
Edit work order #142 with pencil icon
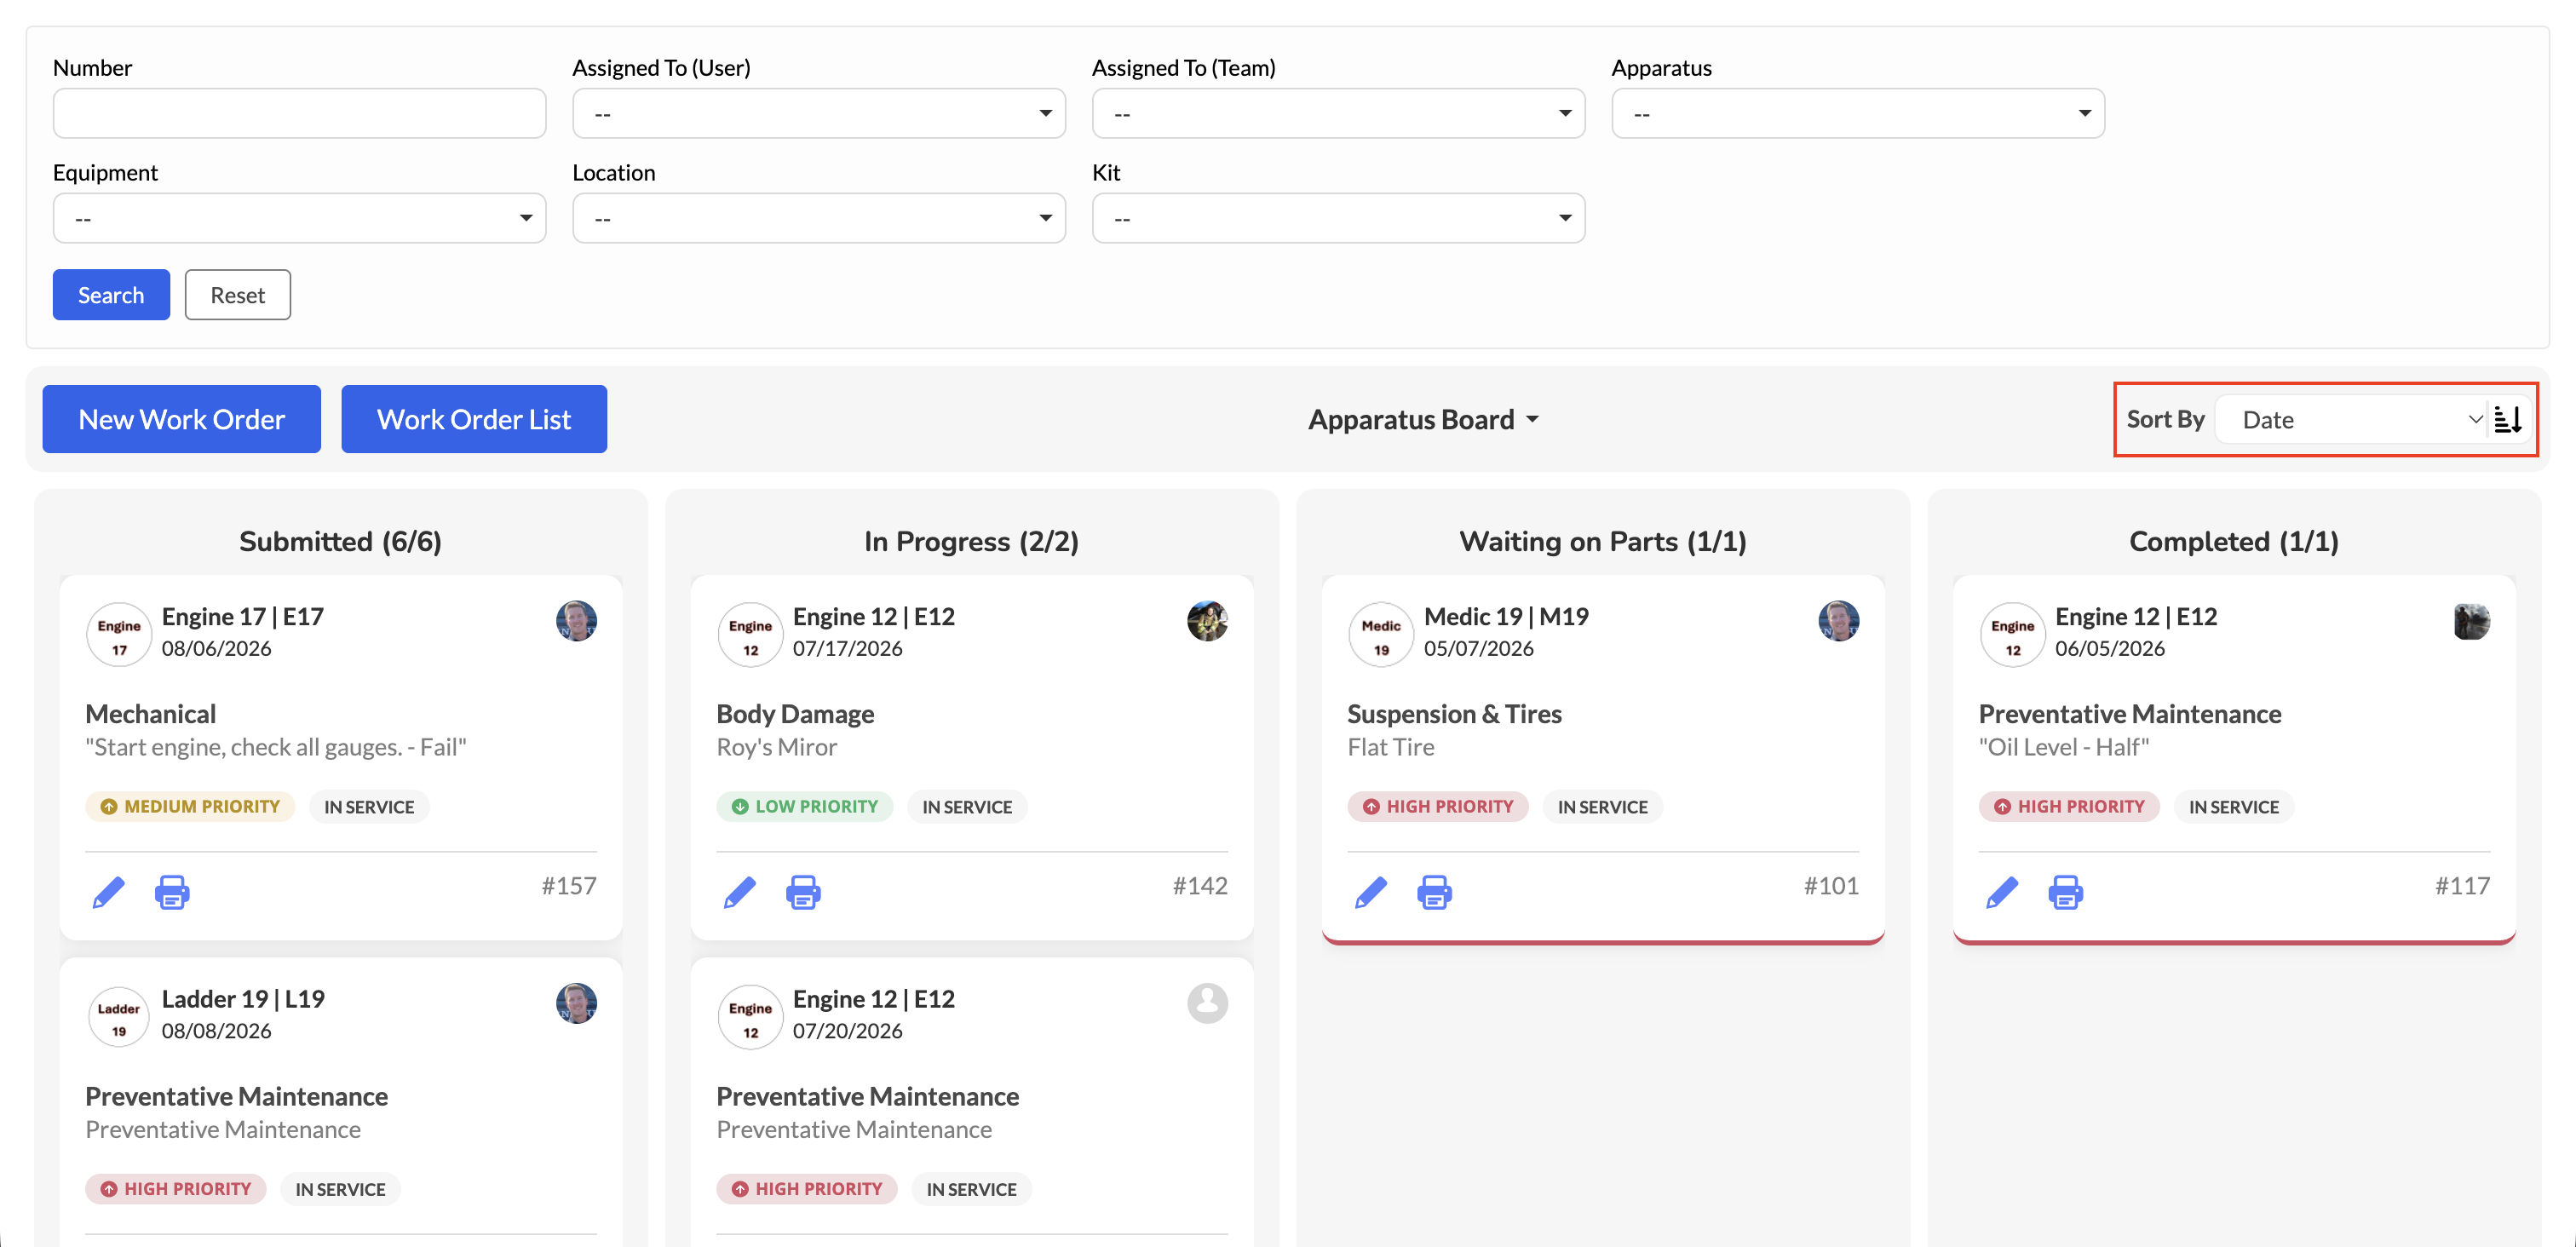[740, 891]
